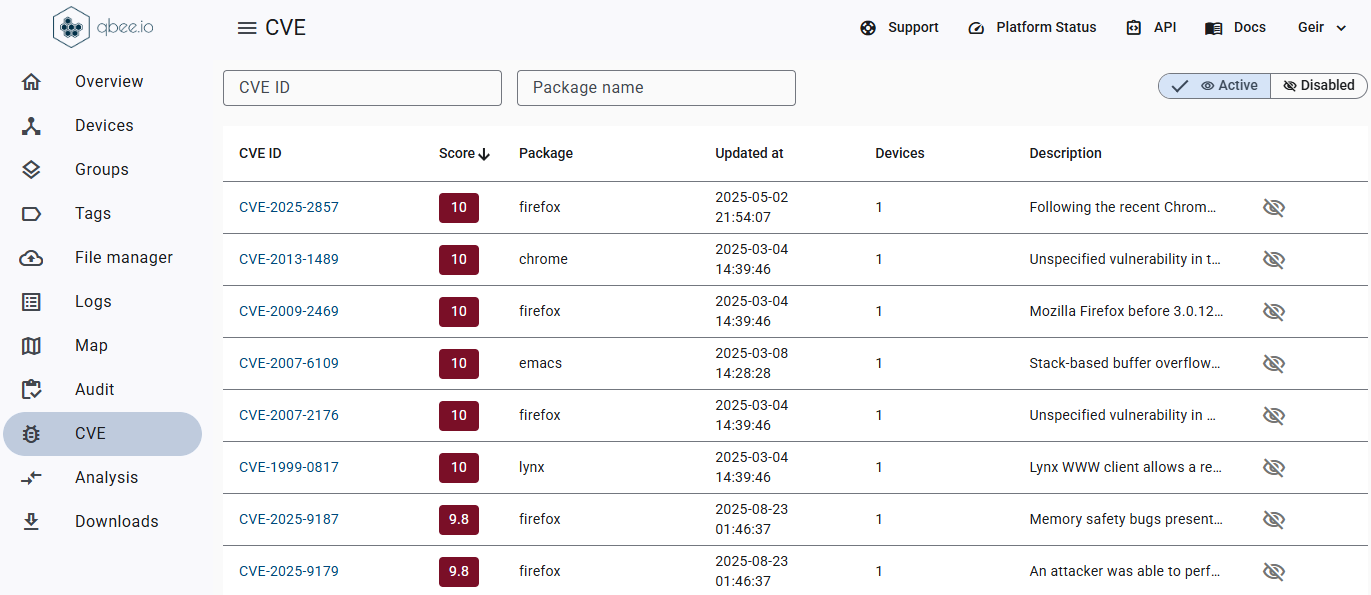Click the Score sort arrow
Viewport: 1371px width, 595px height.
[x=485, y=154]
